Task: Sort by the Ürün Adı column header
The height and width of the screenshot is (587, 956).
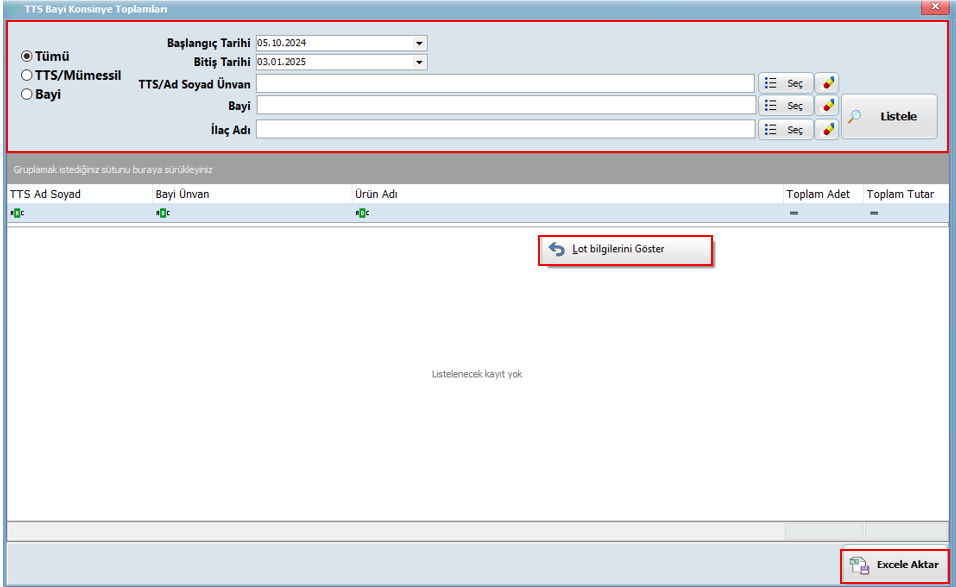Action: tap(566, 194)
